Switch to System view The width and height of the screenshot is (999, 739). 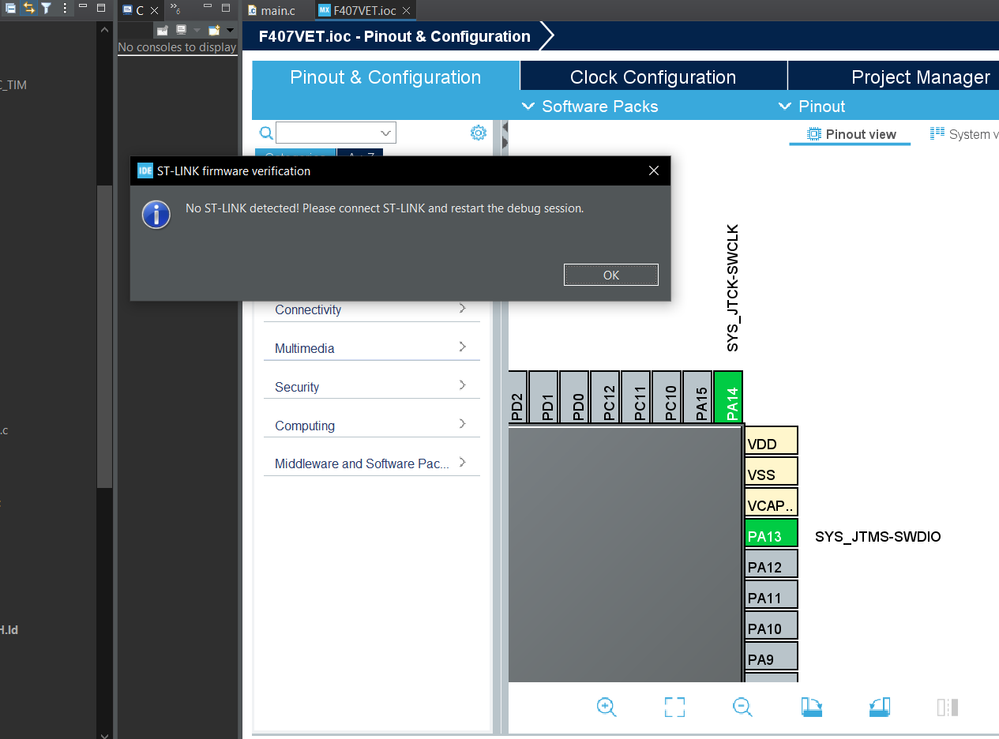[964, 134]
